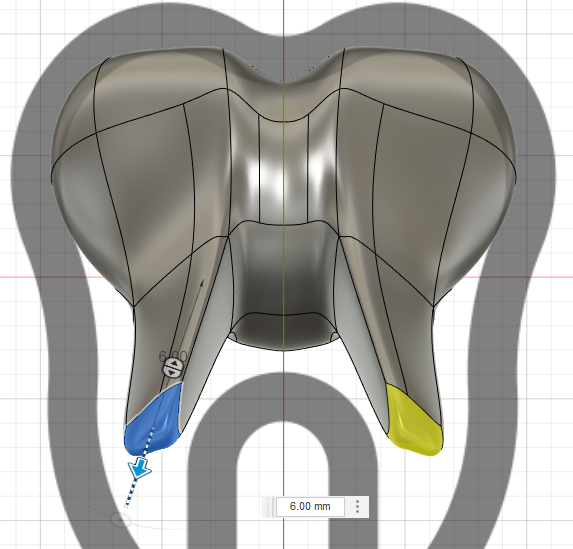Screen dimensions: 573x549
Task: Open the three-dot options beside 6.00 mm
Action: click(x=357, y=507)
